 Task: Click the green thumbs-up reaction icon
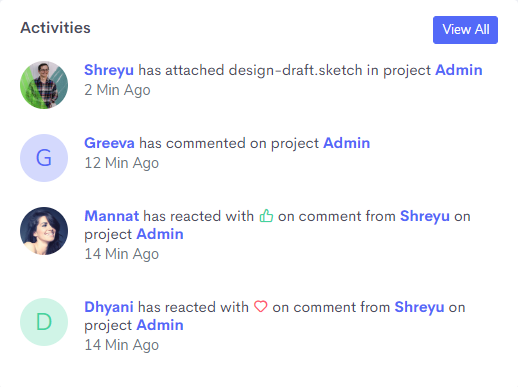(x=266, y=216)
